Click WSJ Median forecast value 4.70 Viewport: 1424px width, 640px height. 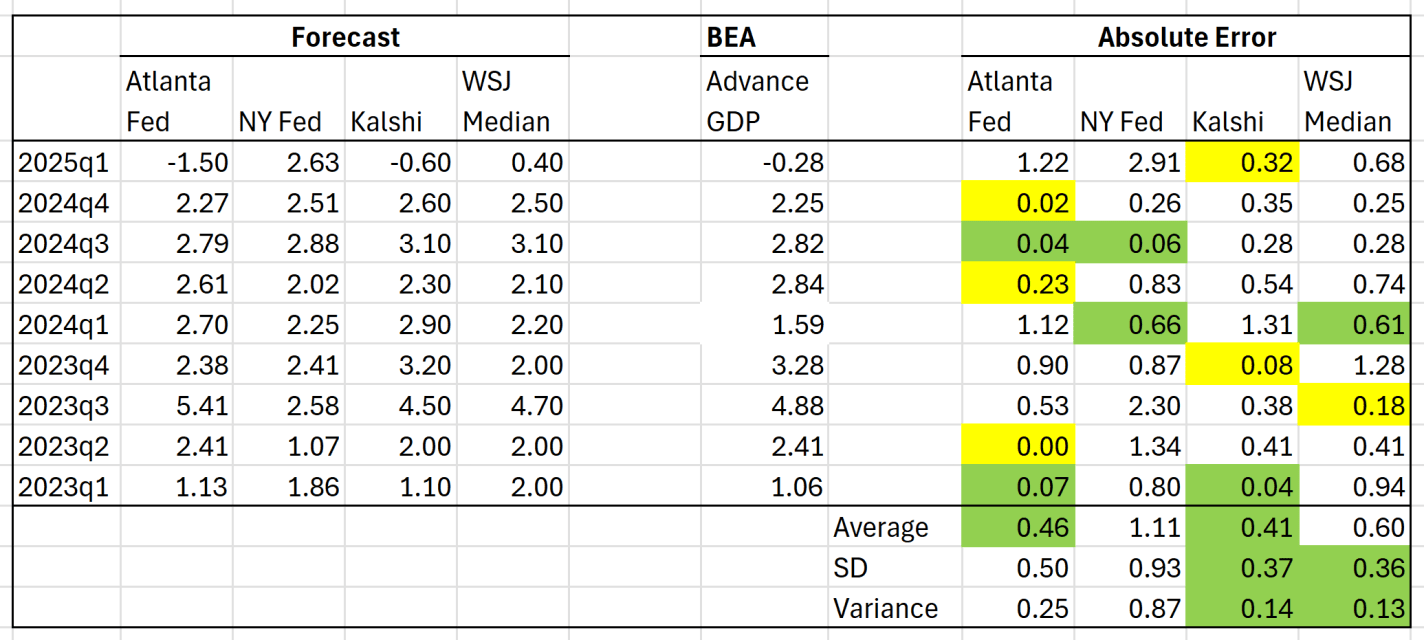point(512,406)
